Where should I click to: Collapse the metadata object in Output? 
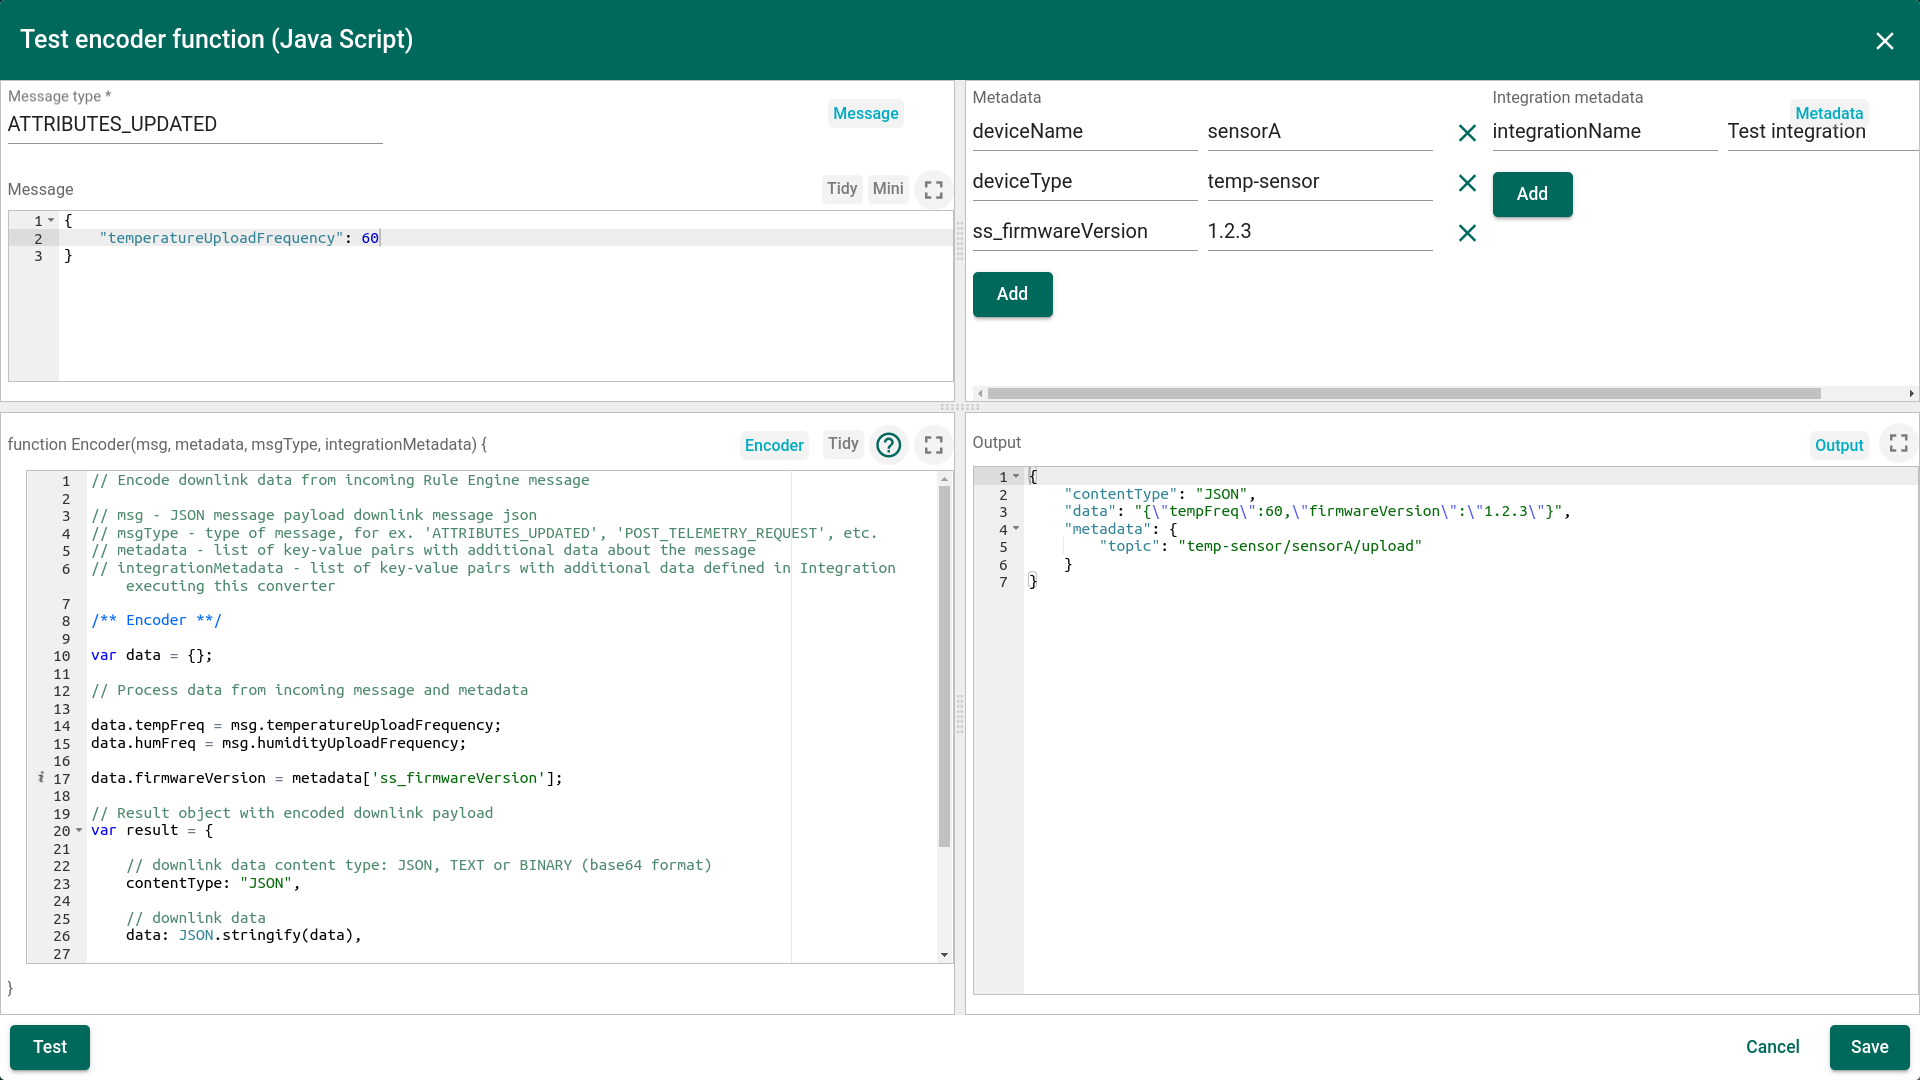click(x=1016, y=529)
